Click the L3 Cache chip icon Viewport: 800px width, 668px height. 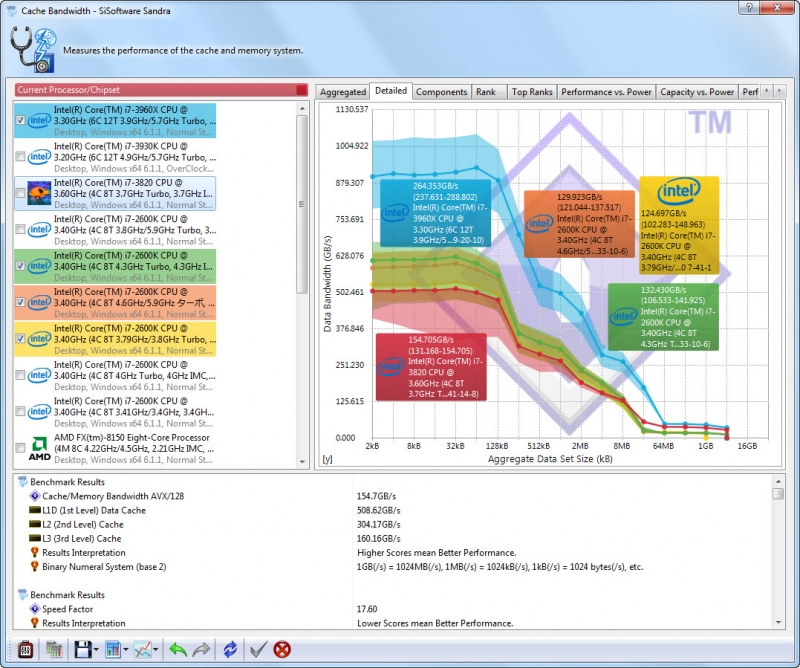(x=35, y=538)
